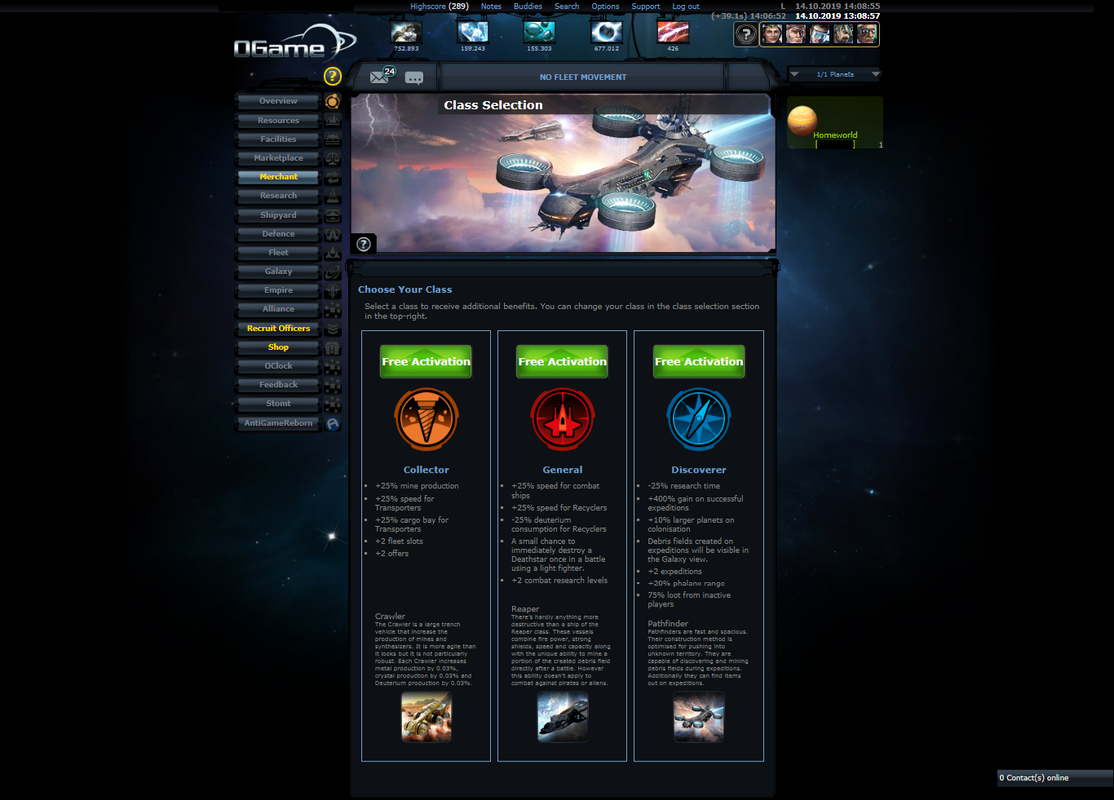Image resolution: width=1114 pixels, height=800 pixels.
Task: Select the fifth officer portrait (Technocrat)
Action: 867,34
